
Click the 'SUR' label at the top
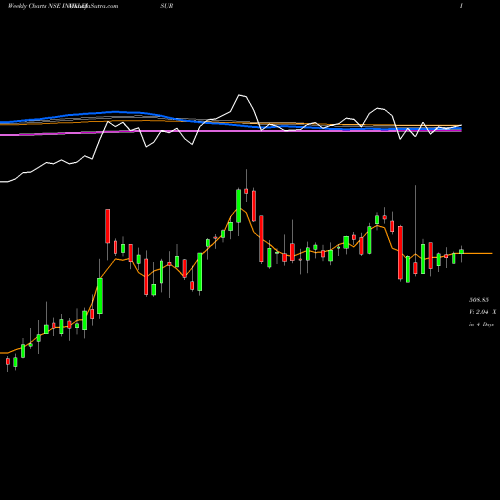point(166,6)
